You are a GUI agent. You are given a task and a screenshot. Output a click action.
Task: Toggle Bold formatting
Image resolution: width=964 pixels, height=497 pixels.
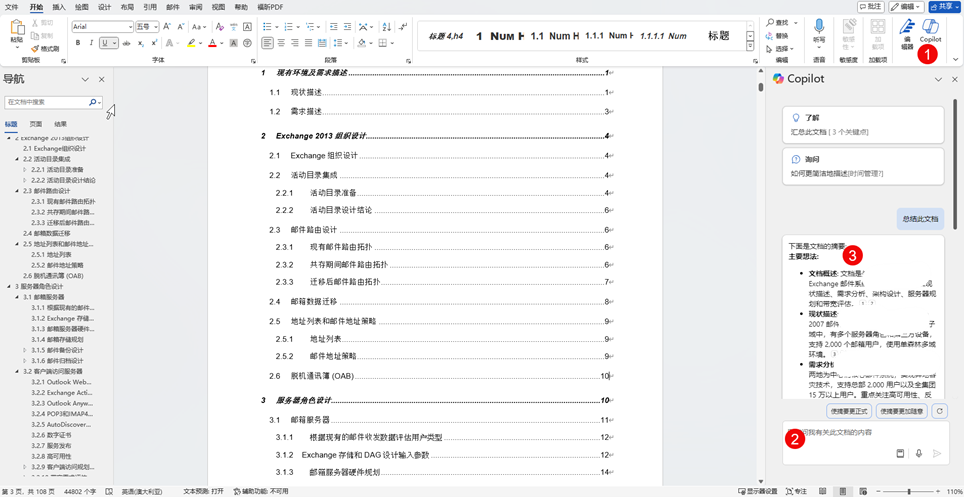pos(78,43)
